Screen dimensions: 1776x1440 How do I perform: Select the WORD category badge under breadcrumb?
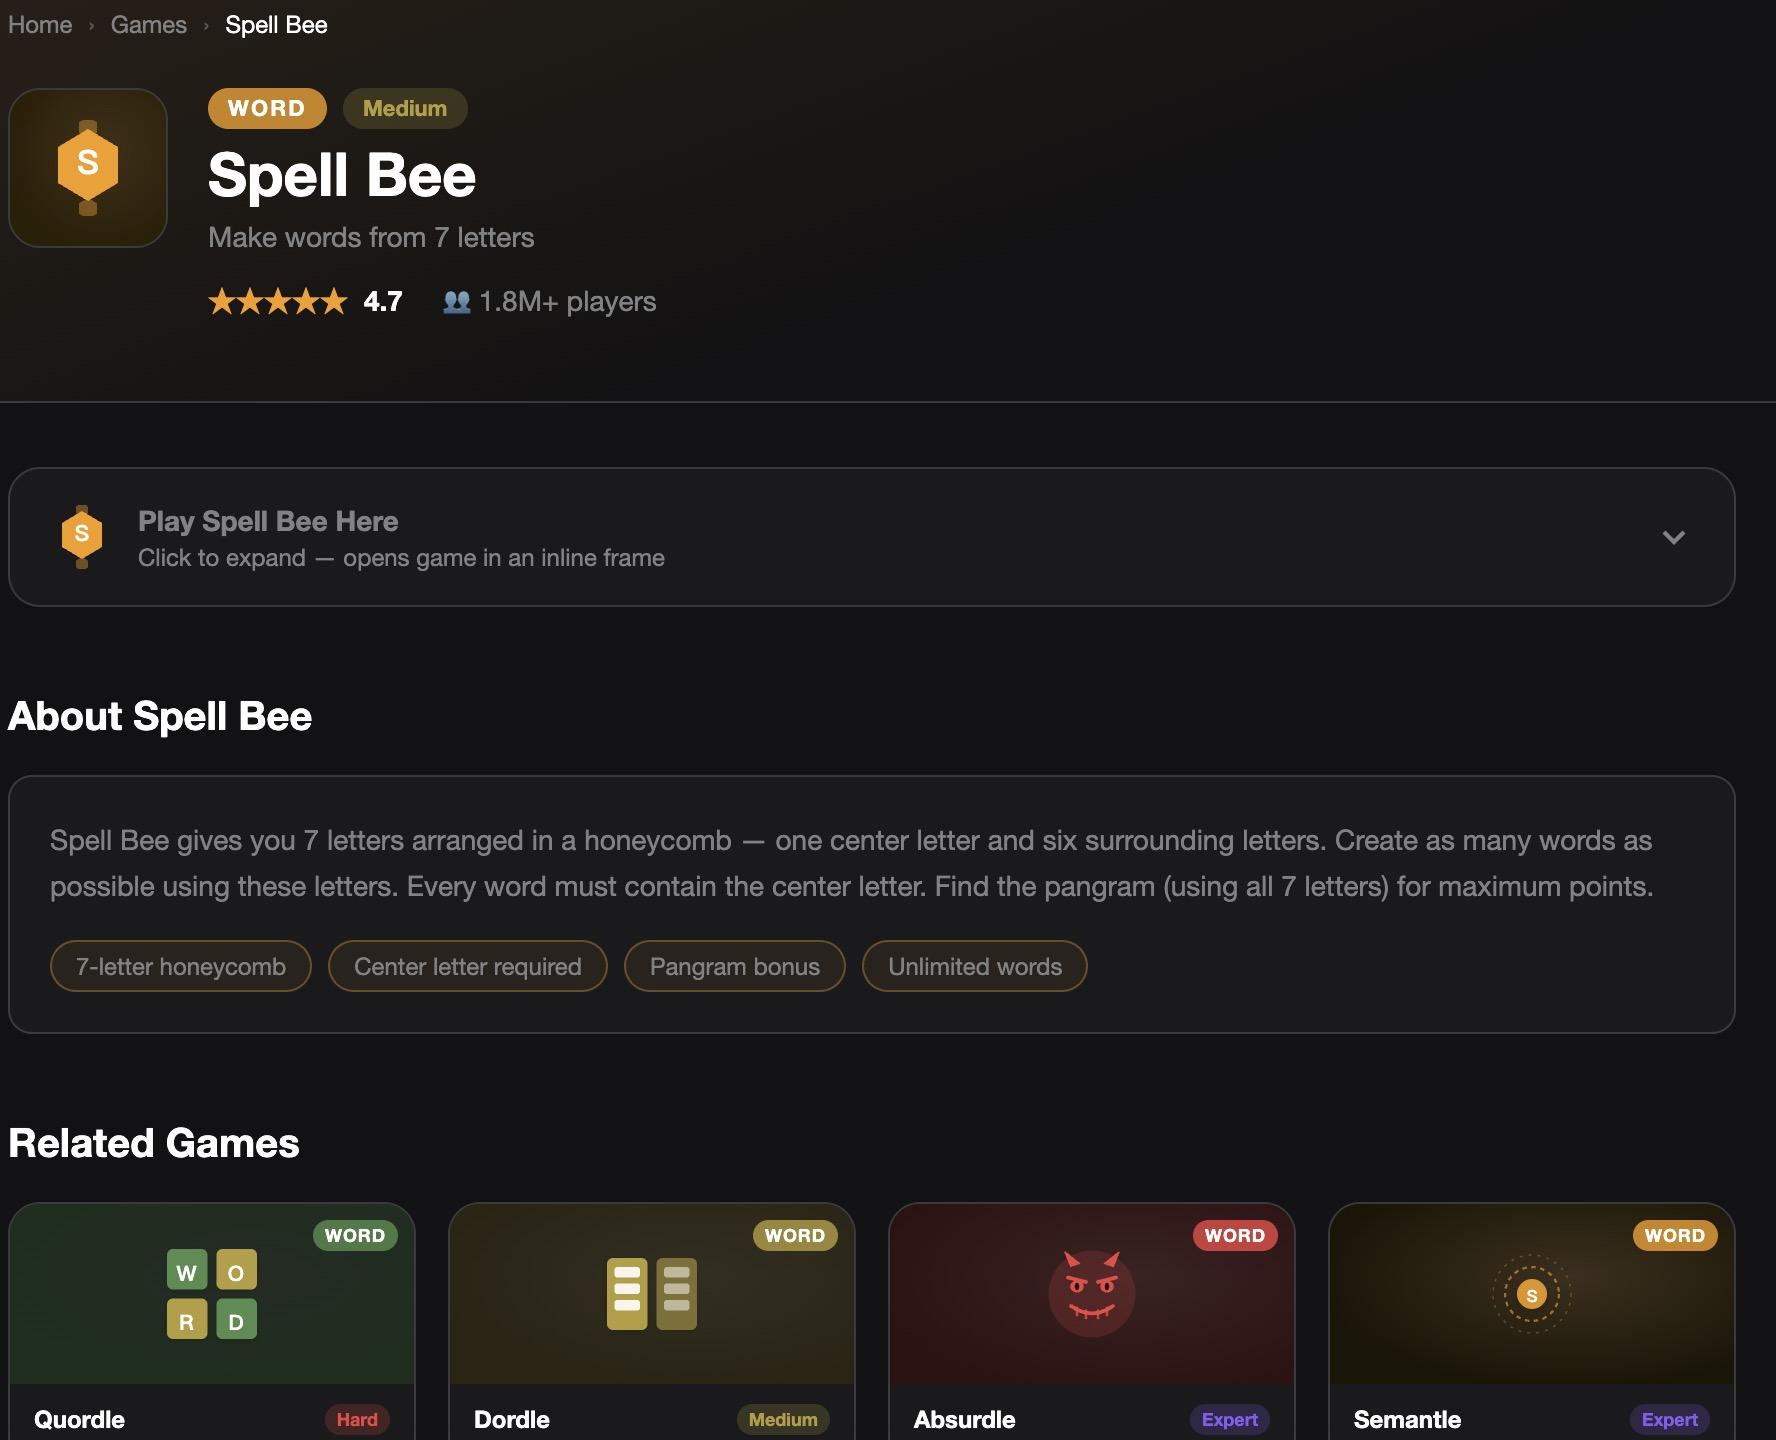266,109
